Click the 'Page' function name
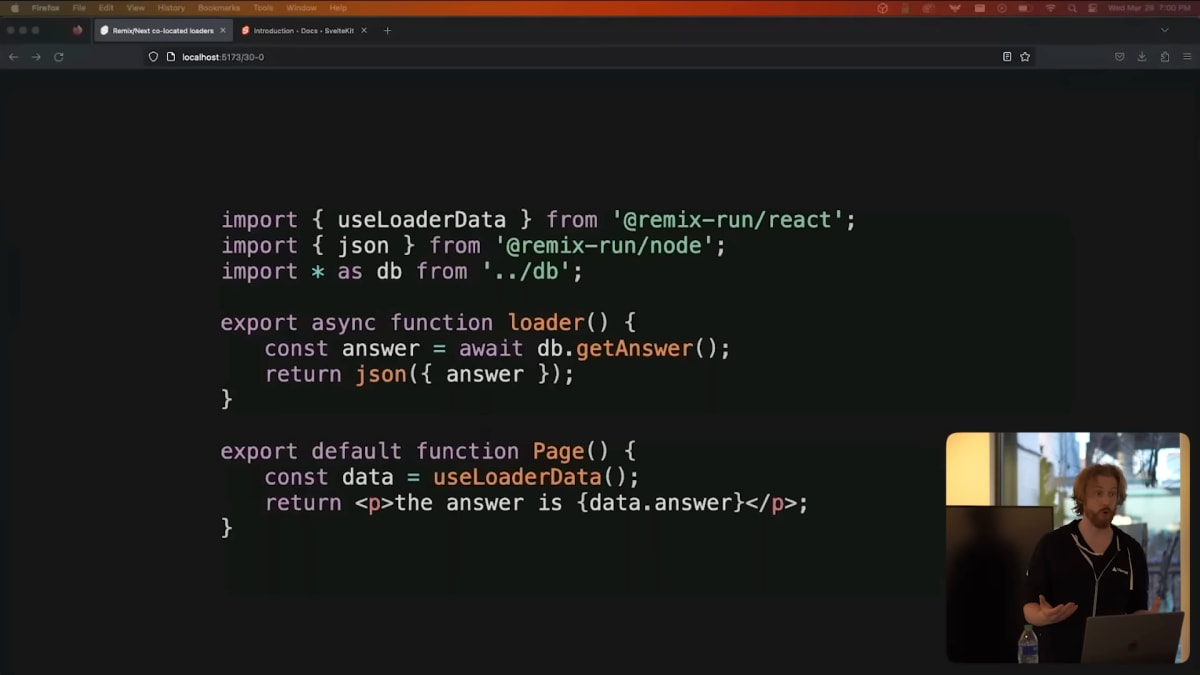 (558, 452)
